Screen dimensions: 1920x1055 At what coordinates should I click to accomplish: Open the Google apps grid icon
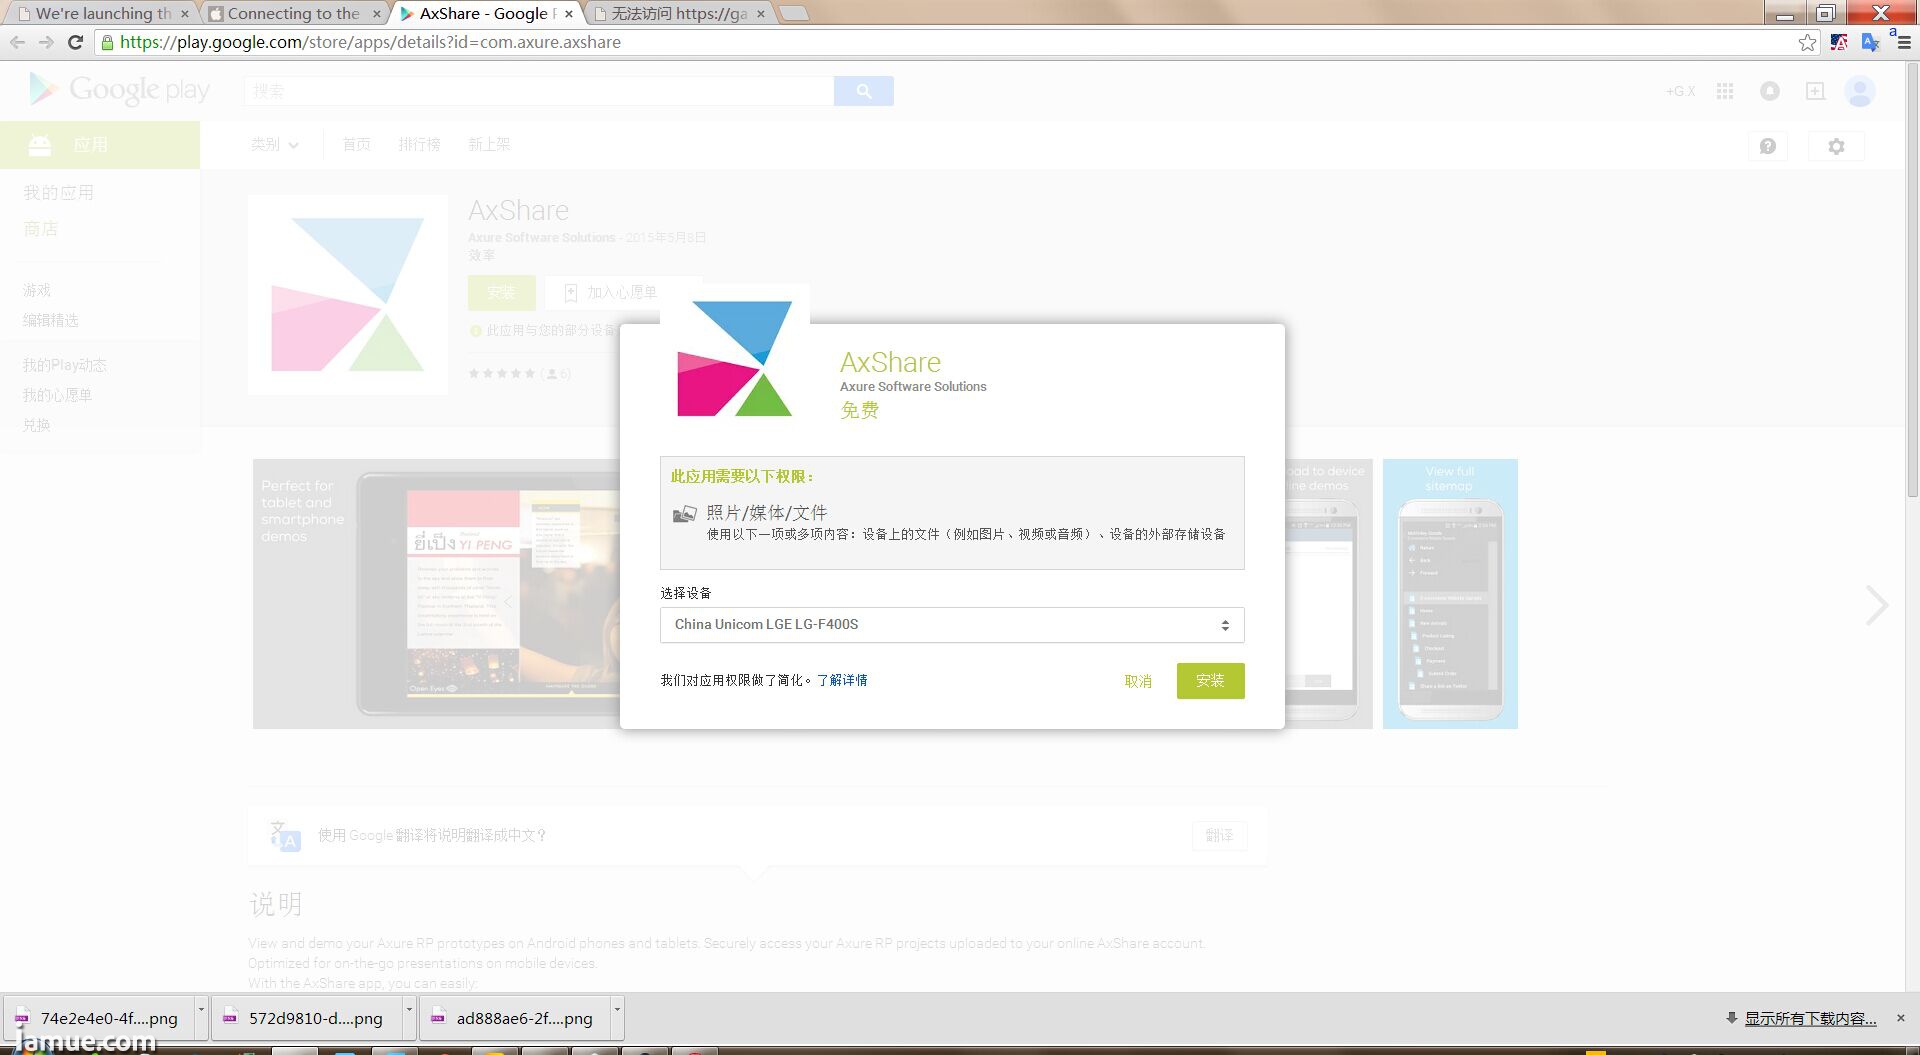(1725, 91)
